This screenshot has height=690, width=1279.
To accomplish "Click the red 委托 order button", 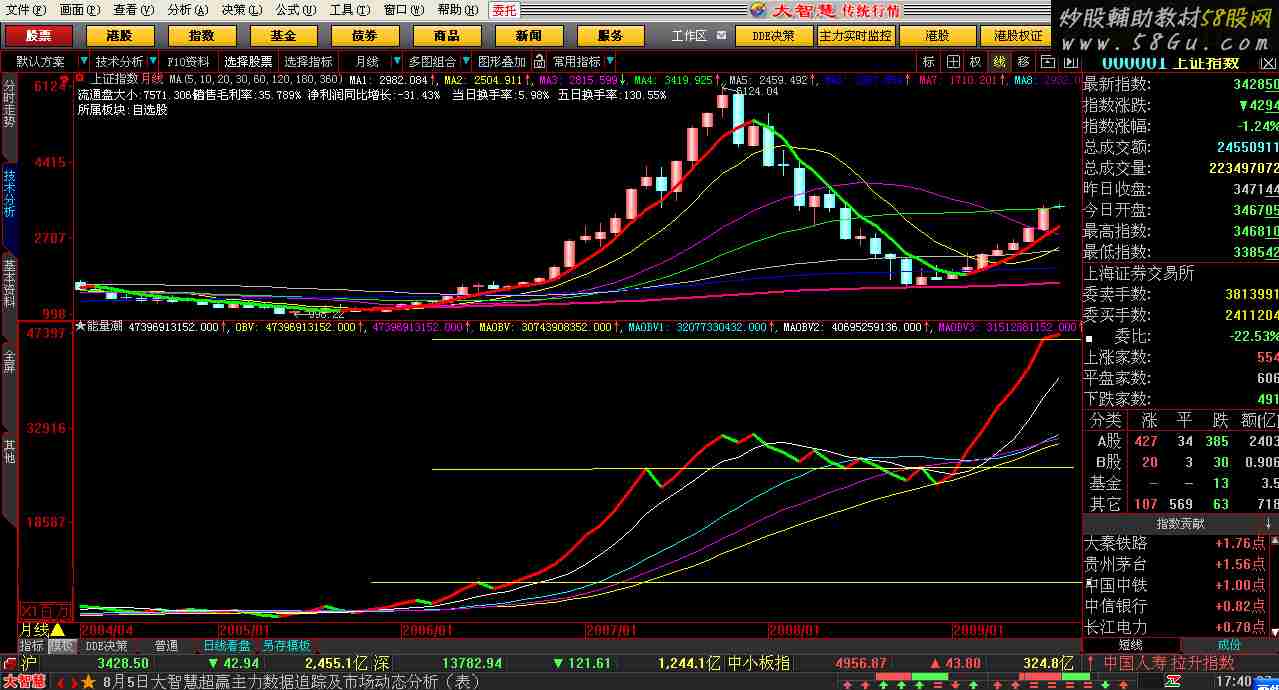I will point(505,10).
